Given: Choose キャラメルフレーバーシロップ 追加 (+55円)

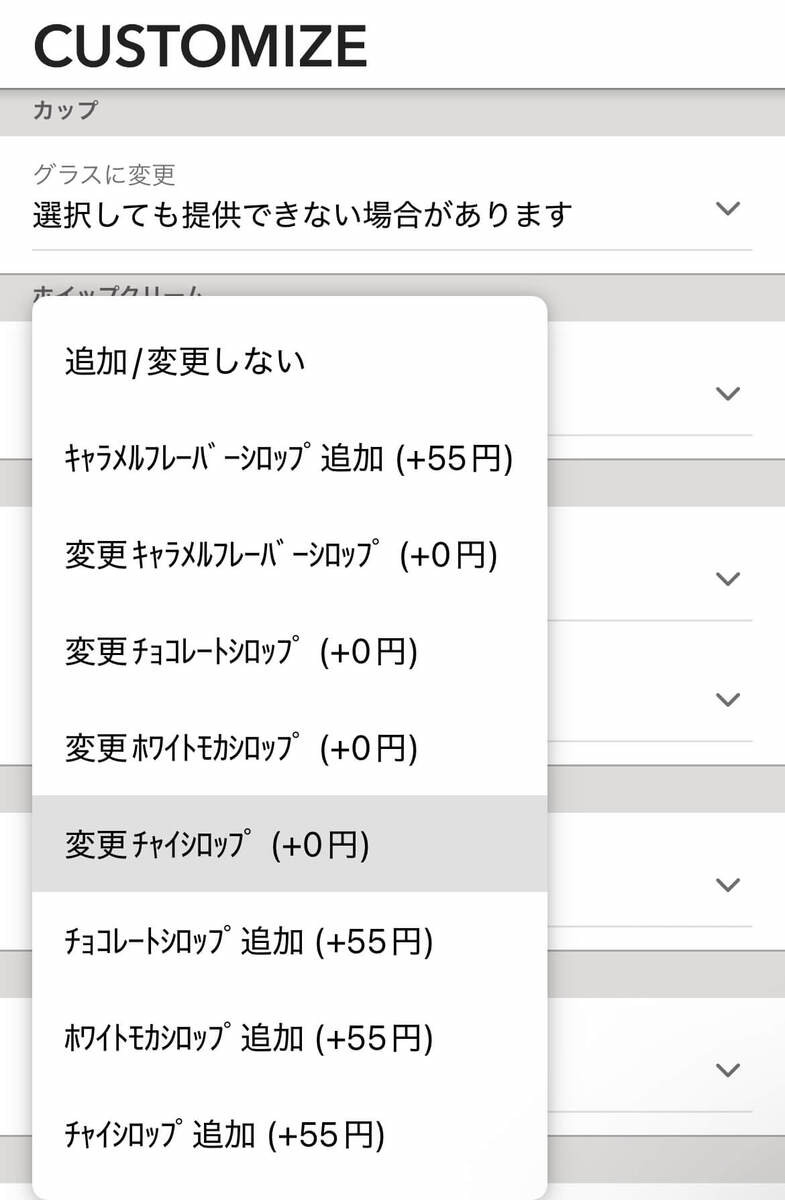Looking at the screenshot, I should tap(288, 459).
